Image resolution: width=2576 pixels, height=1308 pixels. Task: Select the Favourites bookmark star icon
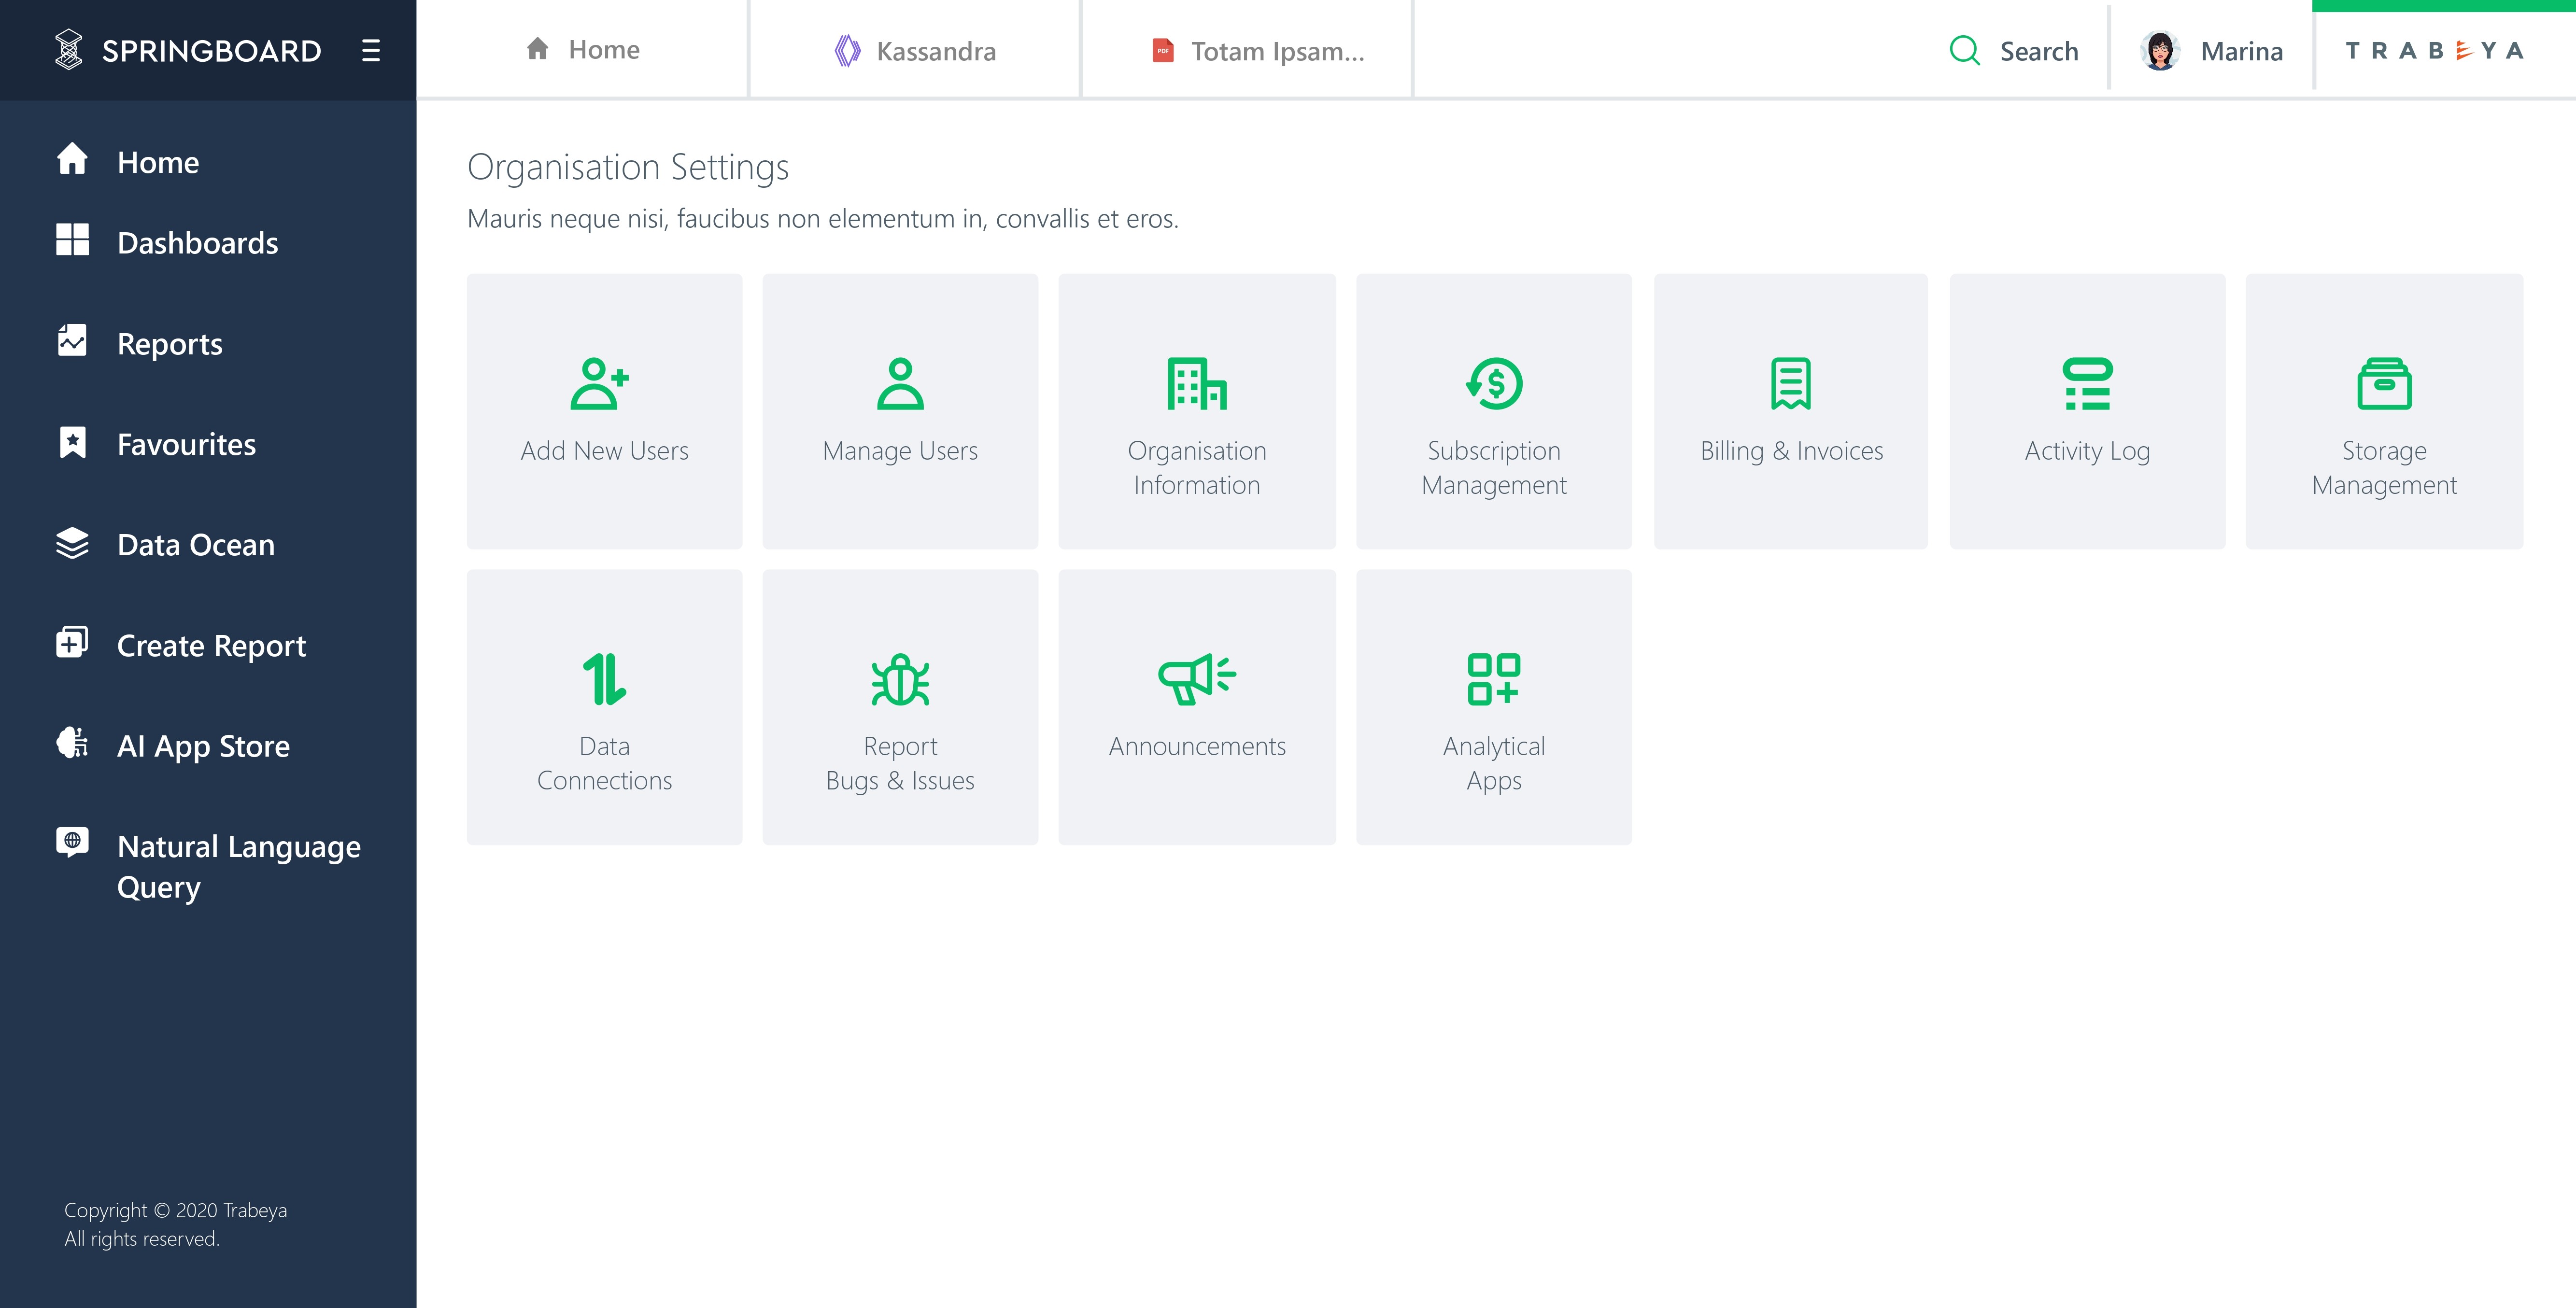[x=72, y=442]
